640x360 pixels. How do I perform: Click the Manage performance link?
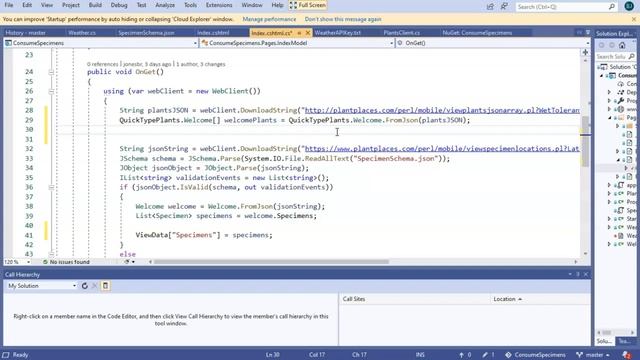click(269, 19)
